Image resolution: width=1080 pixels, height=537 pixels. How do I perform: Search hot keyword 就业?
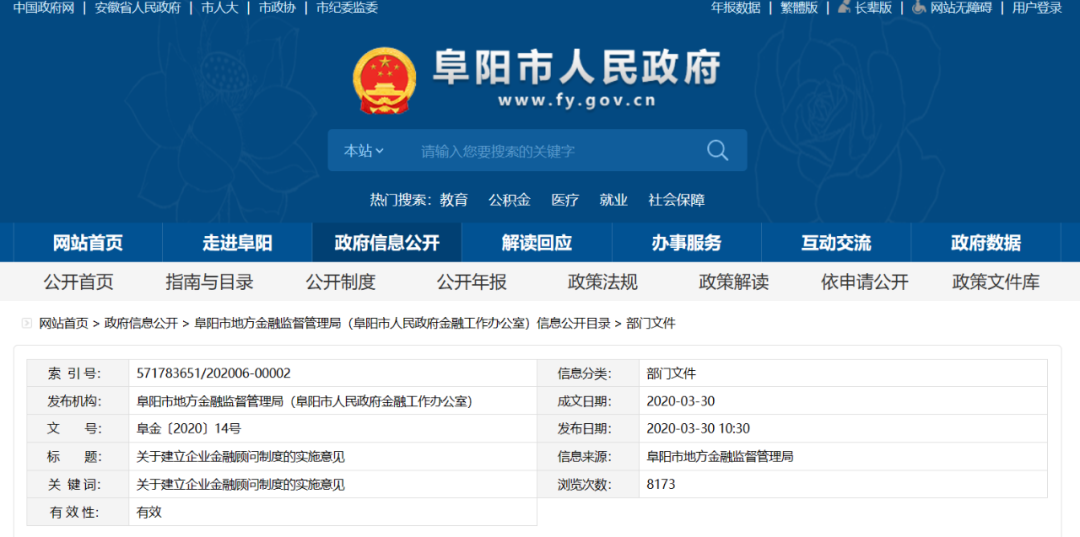pos(613,200)
